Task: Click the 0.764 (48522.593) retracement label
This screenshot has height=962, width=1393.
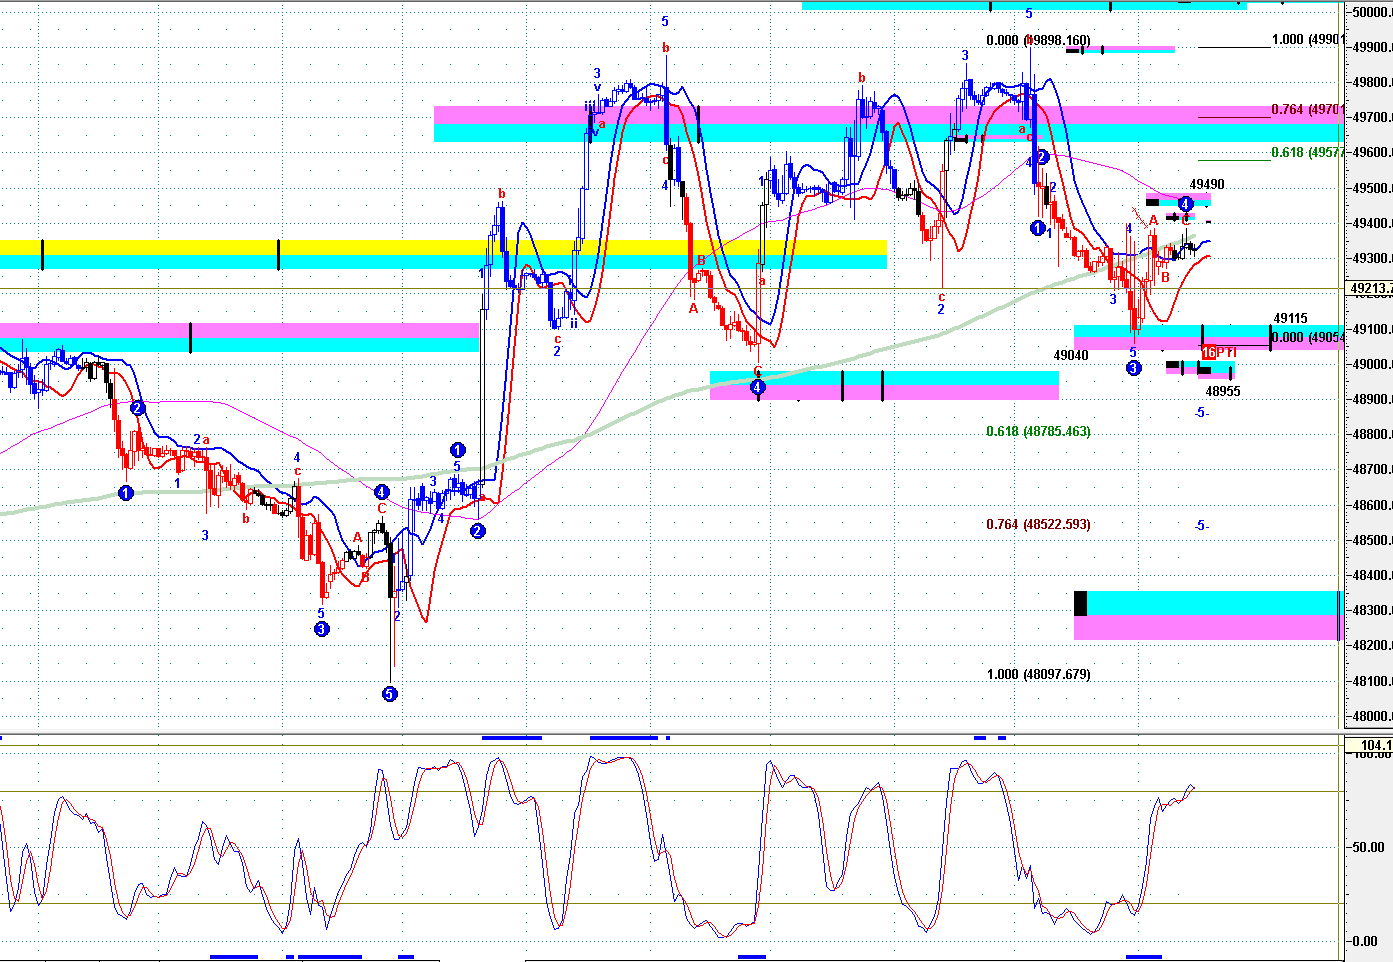Action: (x=1038, y=524)
